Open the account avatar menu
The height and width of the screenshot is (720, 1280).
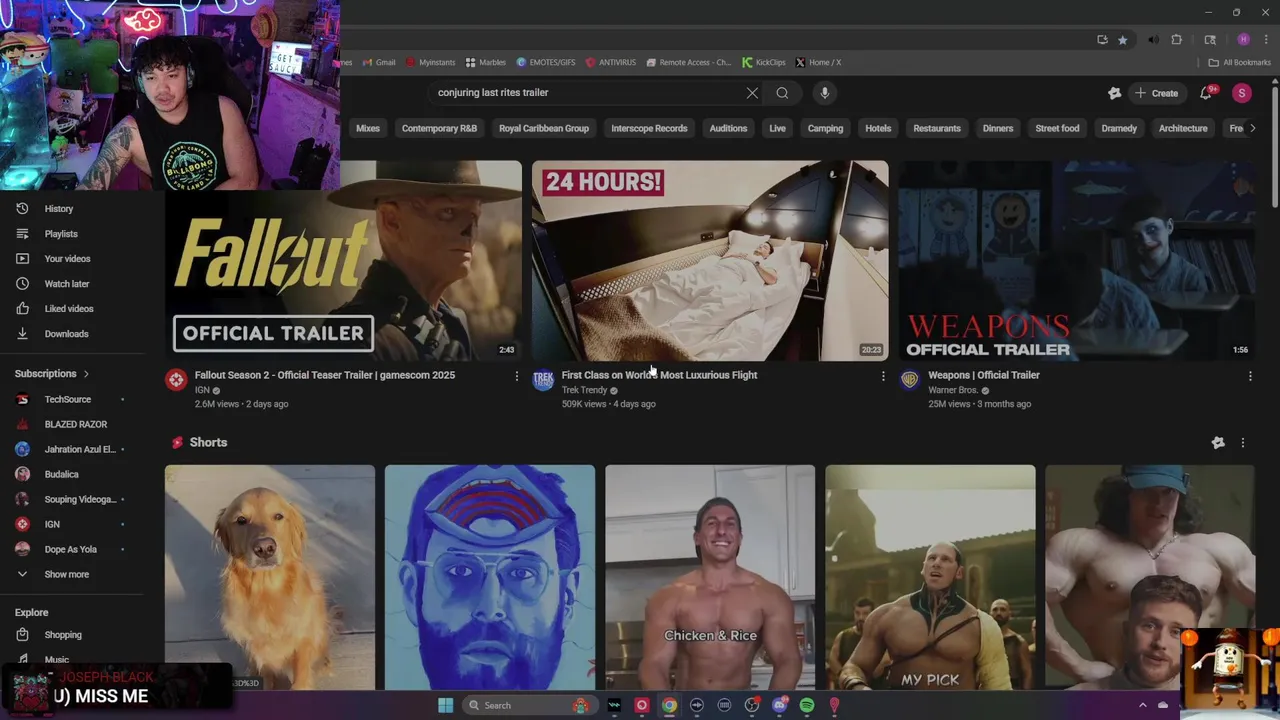point(1241,93)
